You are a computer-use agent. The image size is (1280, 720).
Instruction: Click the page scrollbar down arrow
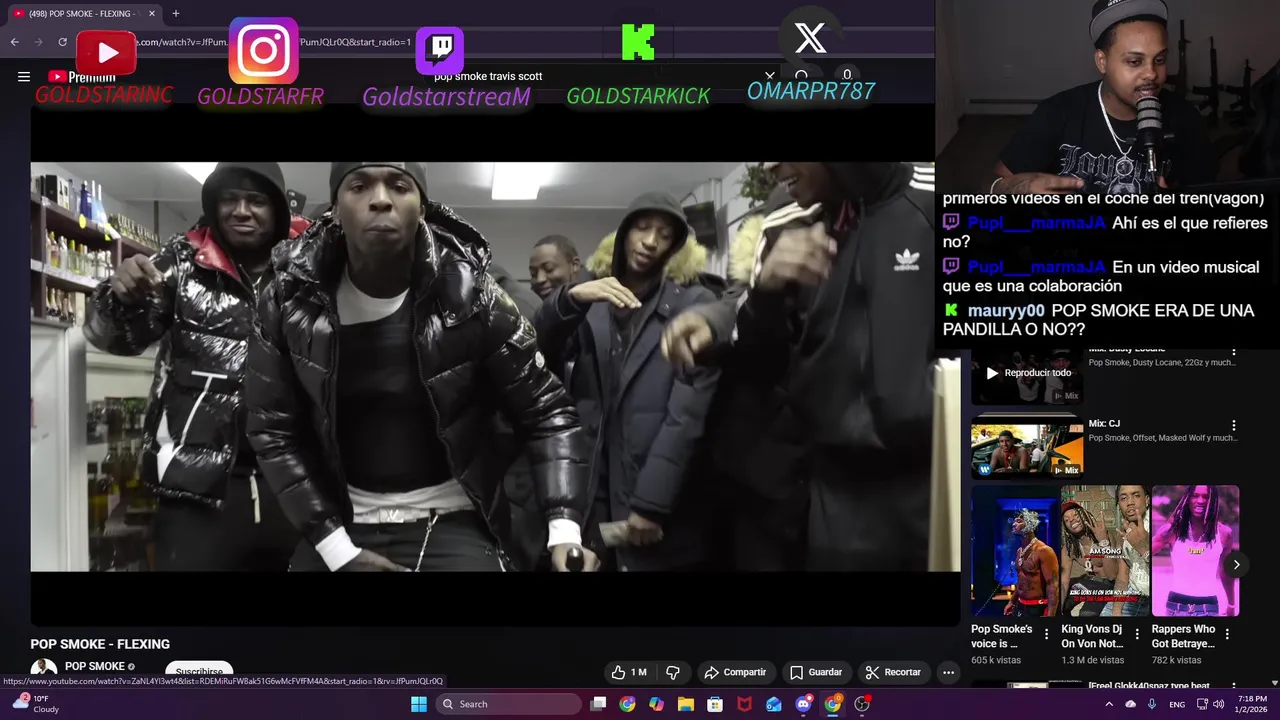pos(1274,683)
